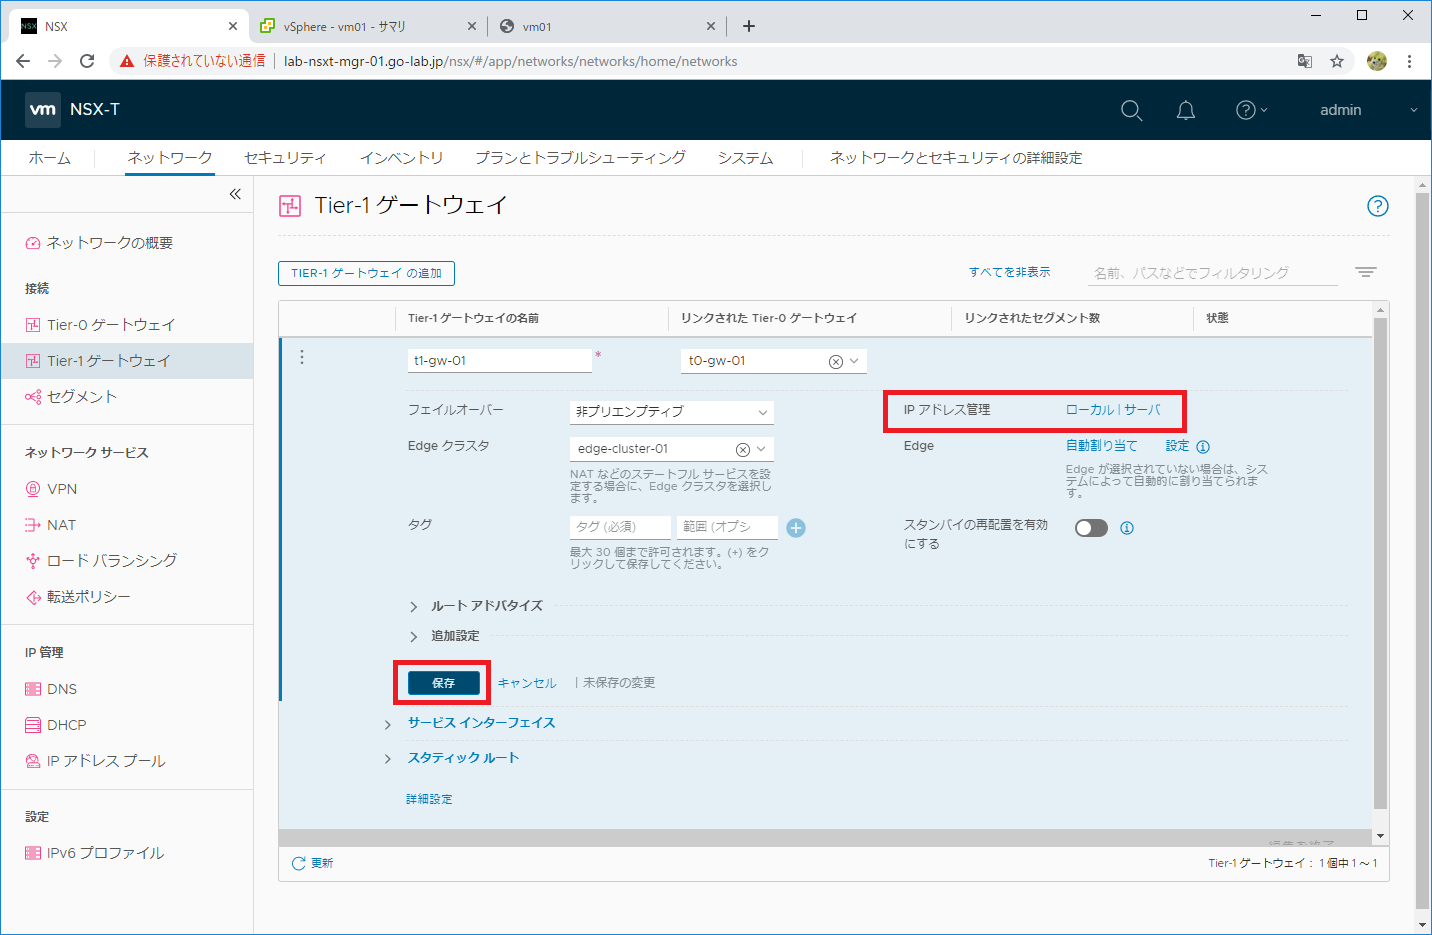This screenshot has height=935, width=1432.
Task: Click the 自動割り当て link
Action: click(1101, 446)
